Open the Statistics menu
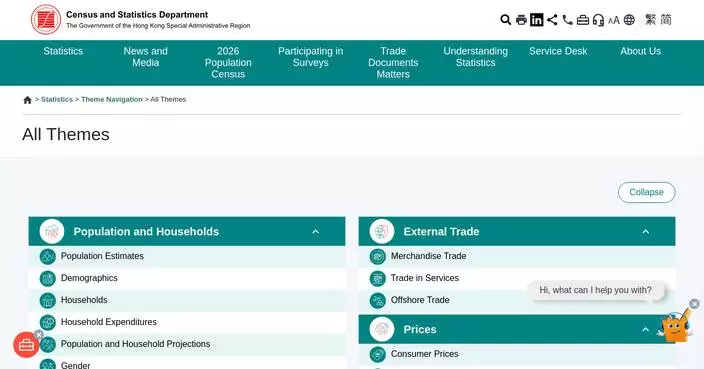 (x=63, y=51)
